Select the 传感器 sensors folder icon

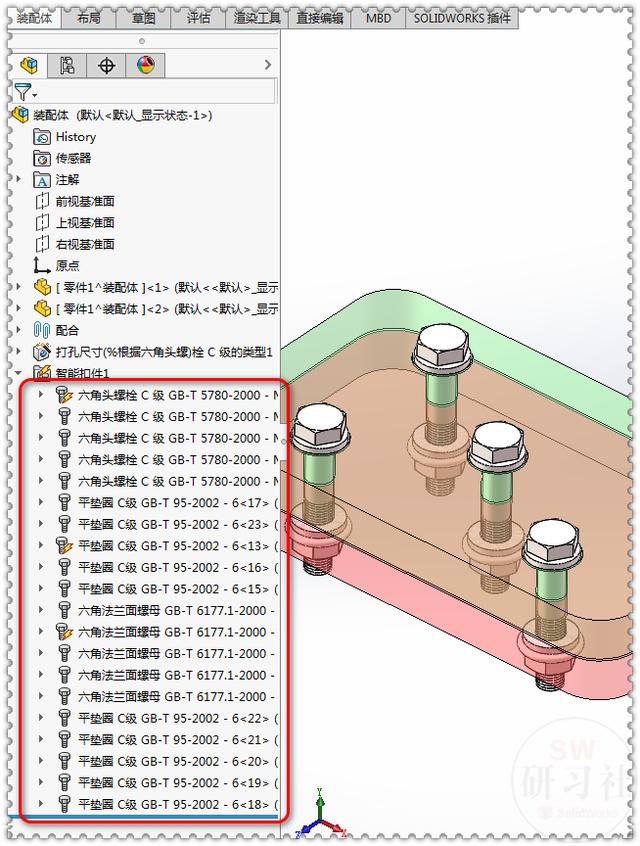[42, 159]
